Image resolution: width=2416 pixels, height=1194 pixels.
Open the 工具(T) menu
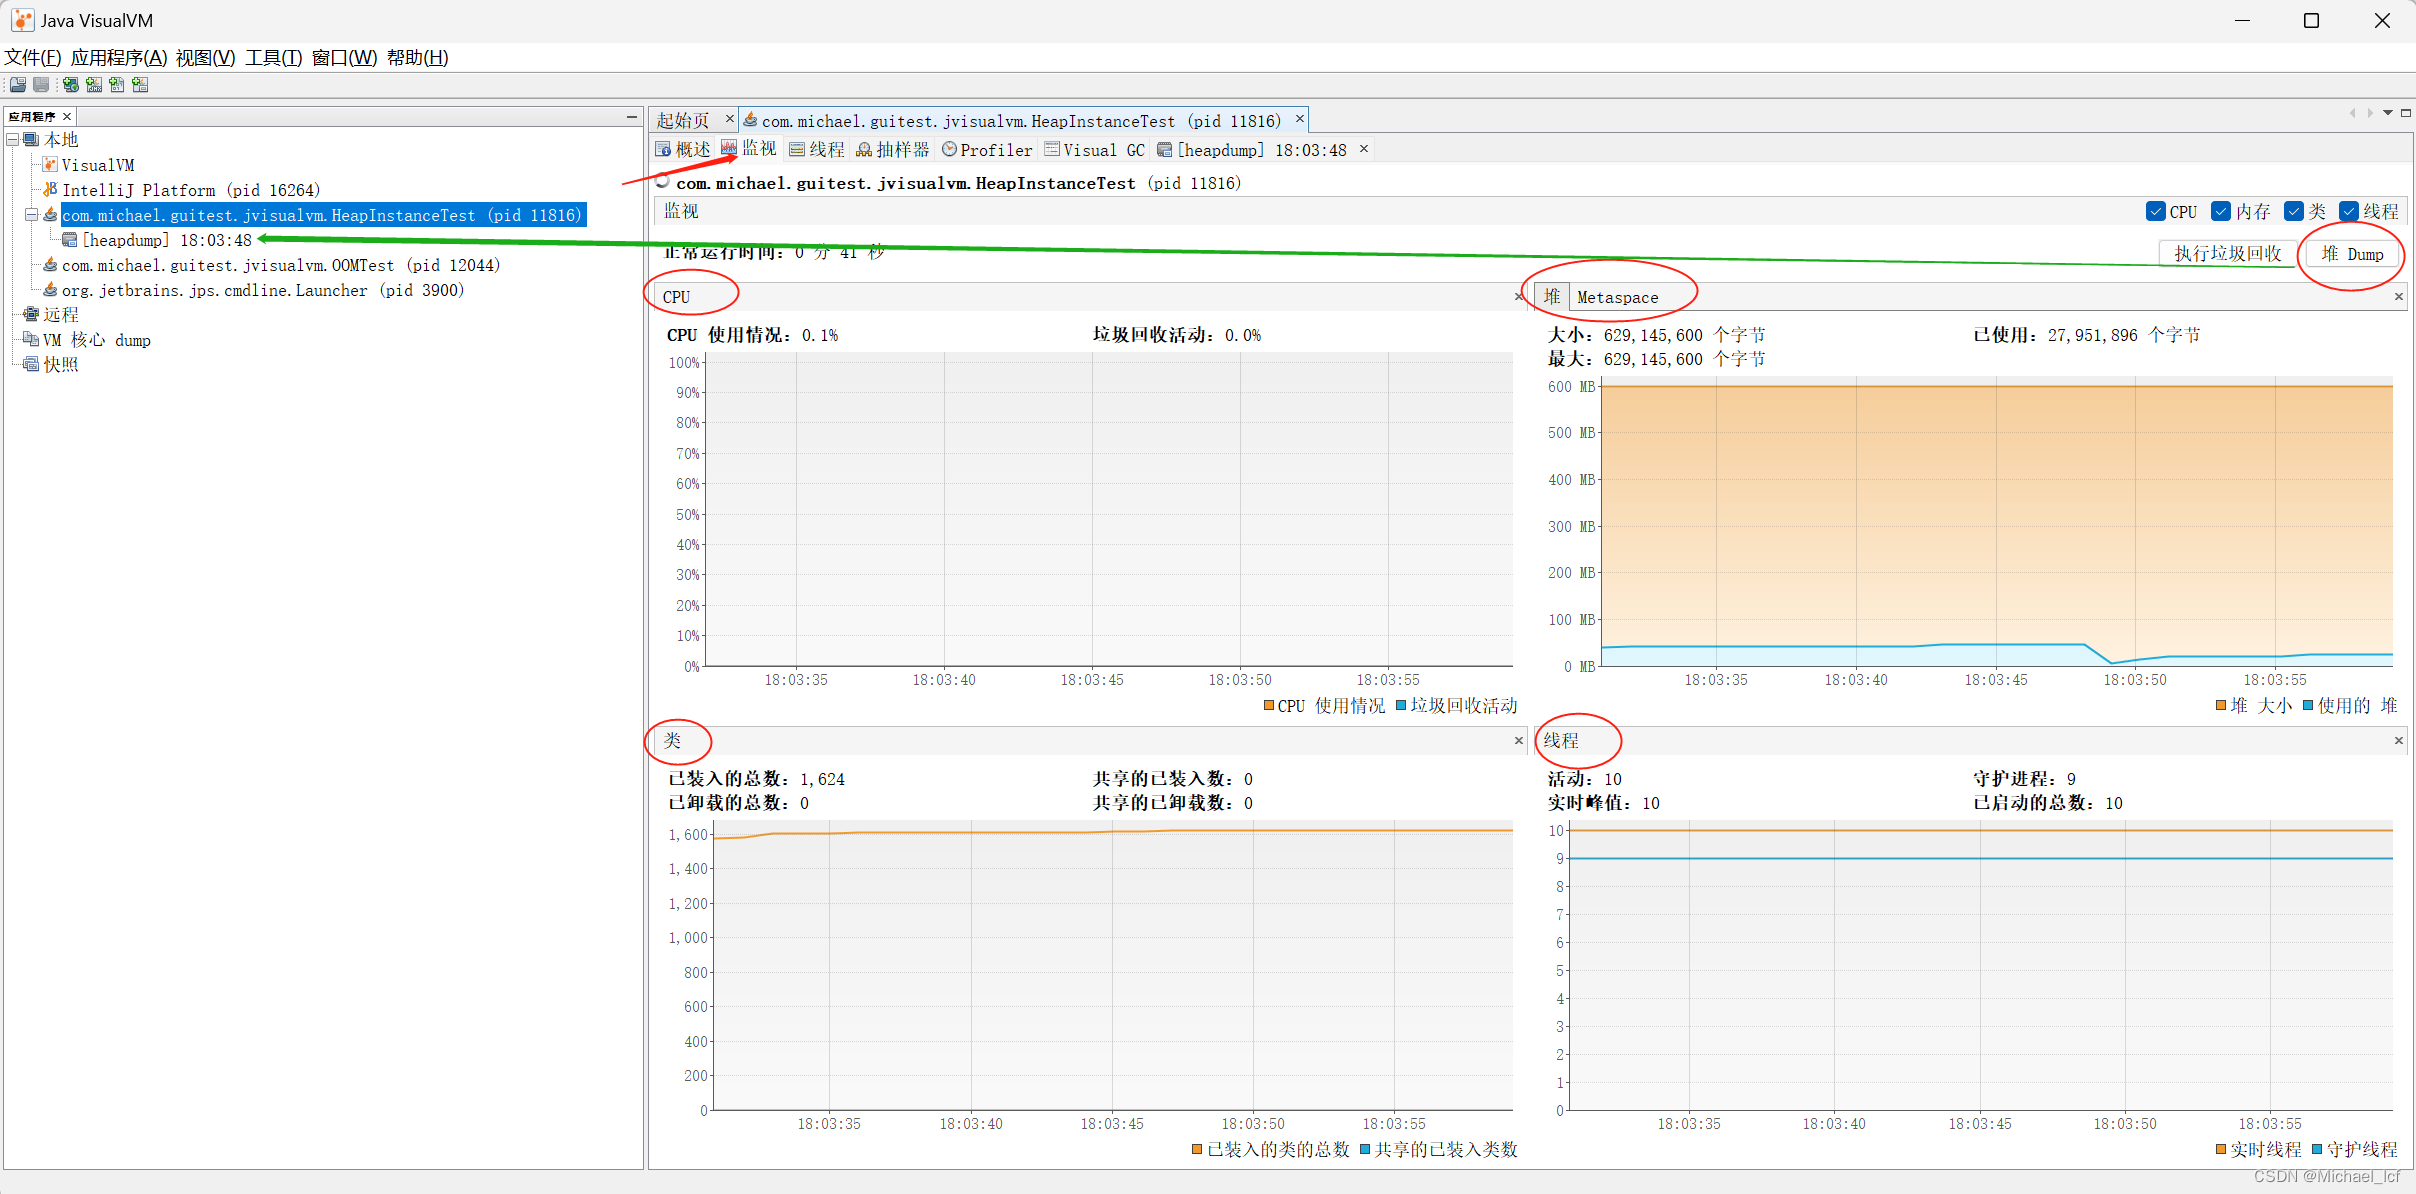(x=274, y=58)
